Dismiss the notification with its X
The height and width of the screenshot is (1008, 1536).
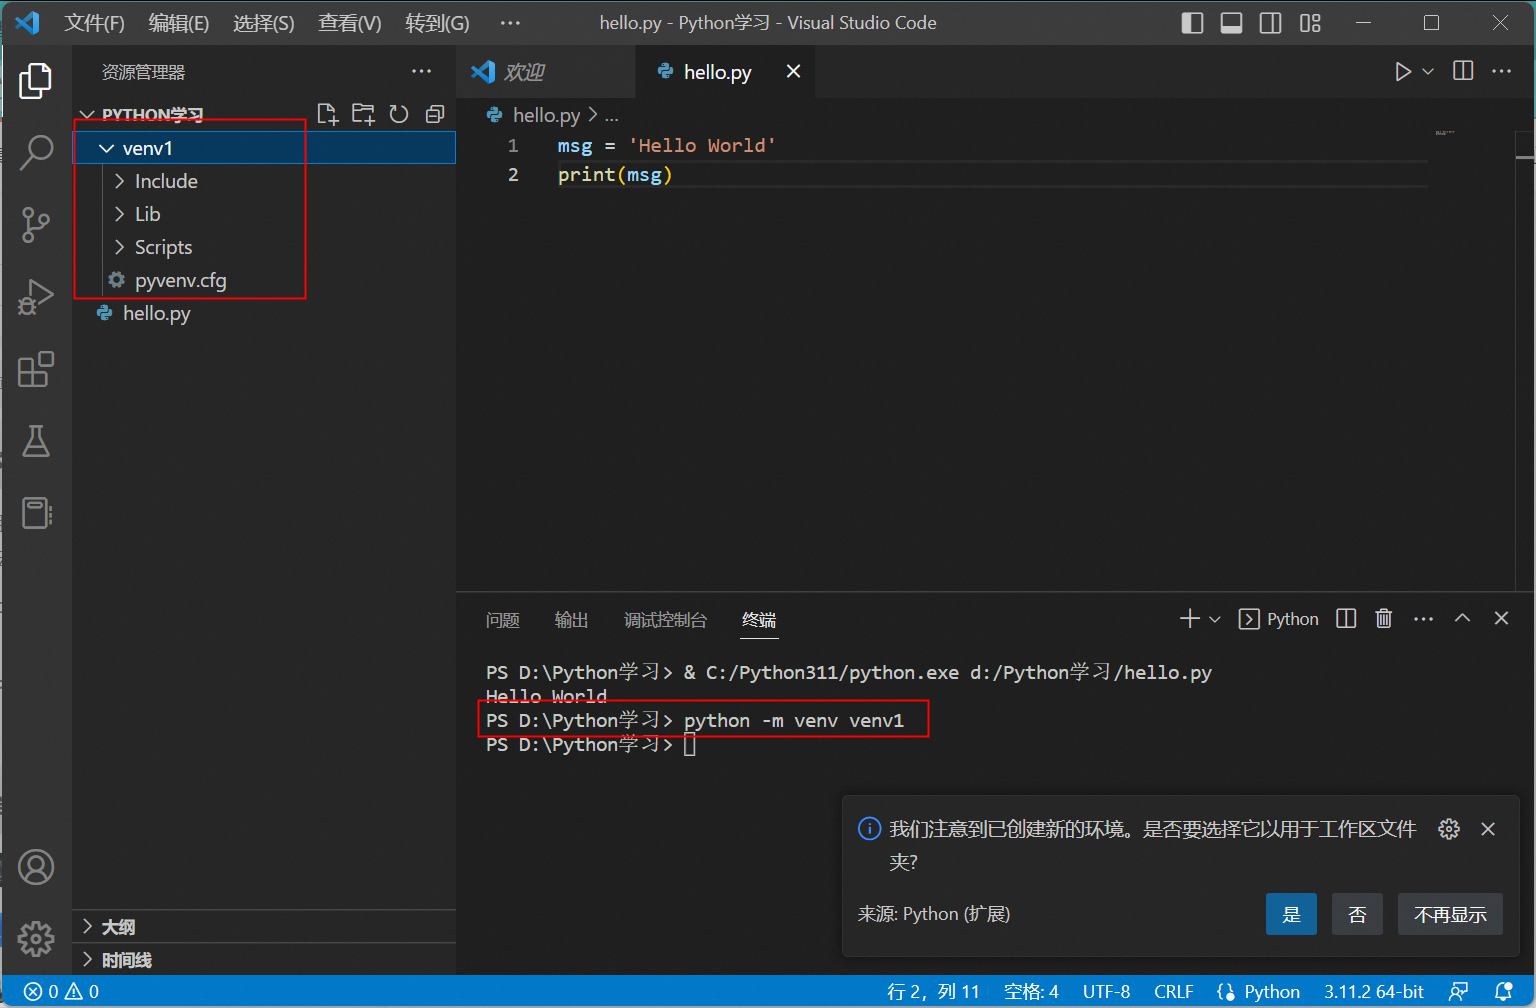coord(1488,829)
